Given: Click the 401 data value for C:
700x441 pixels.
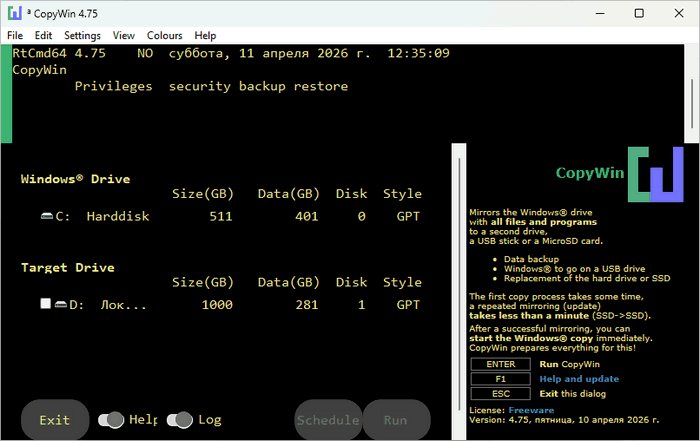Looking at the screenshot, I should [x=307, y=216].
